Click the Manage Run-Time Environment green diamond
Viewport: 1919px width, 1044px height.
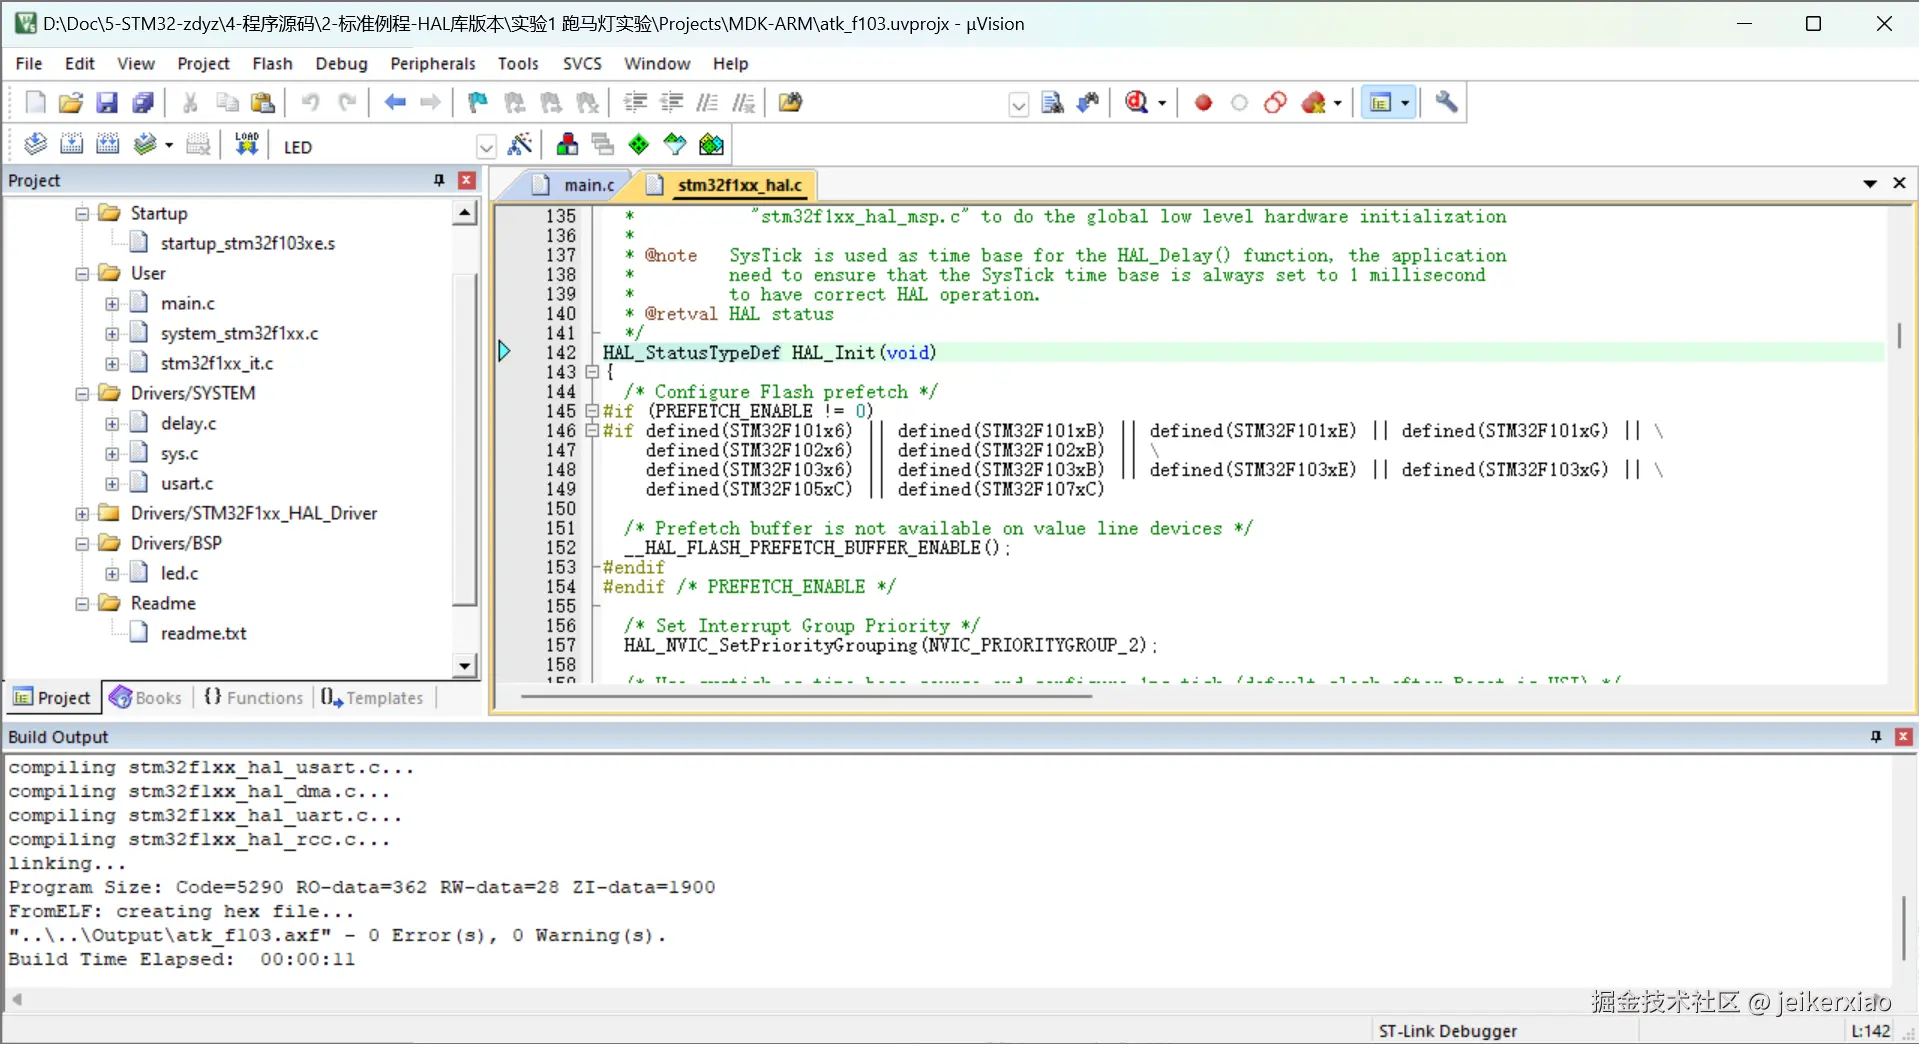[x=639, y=145]
